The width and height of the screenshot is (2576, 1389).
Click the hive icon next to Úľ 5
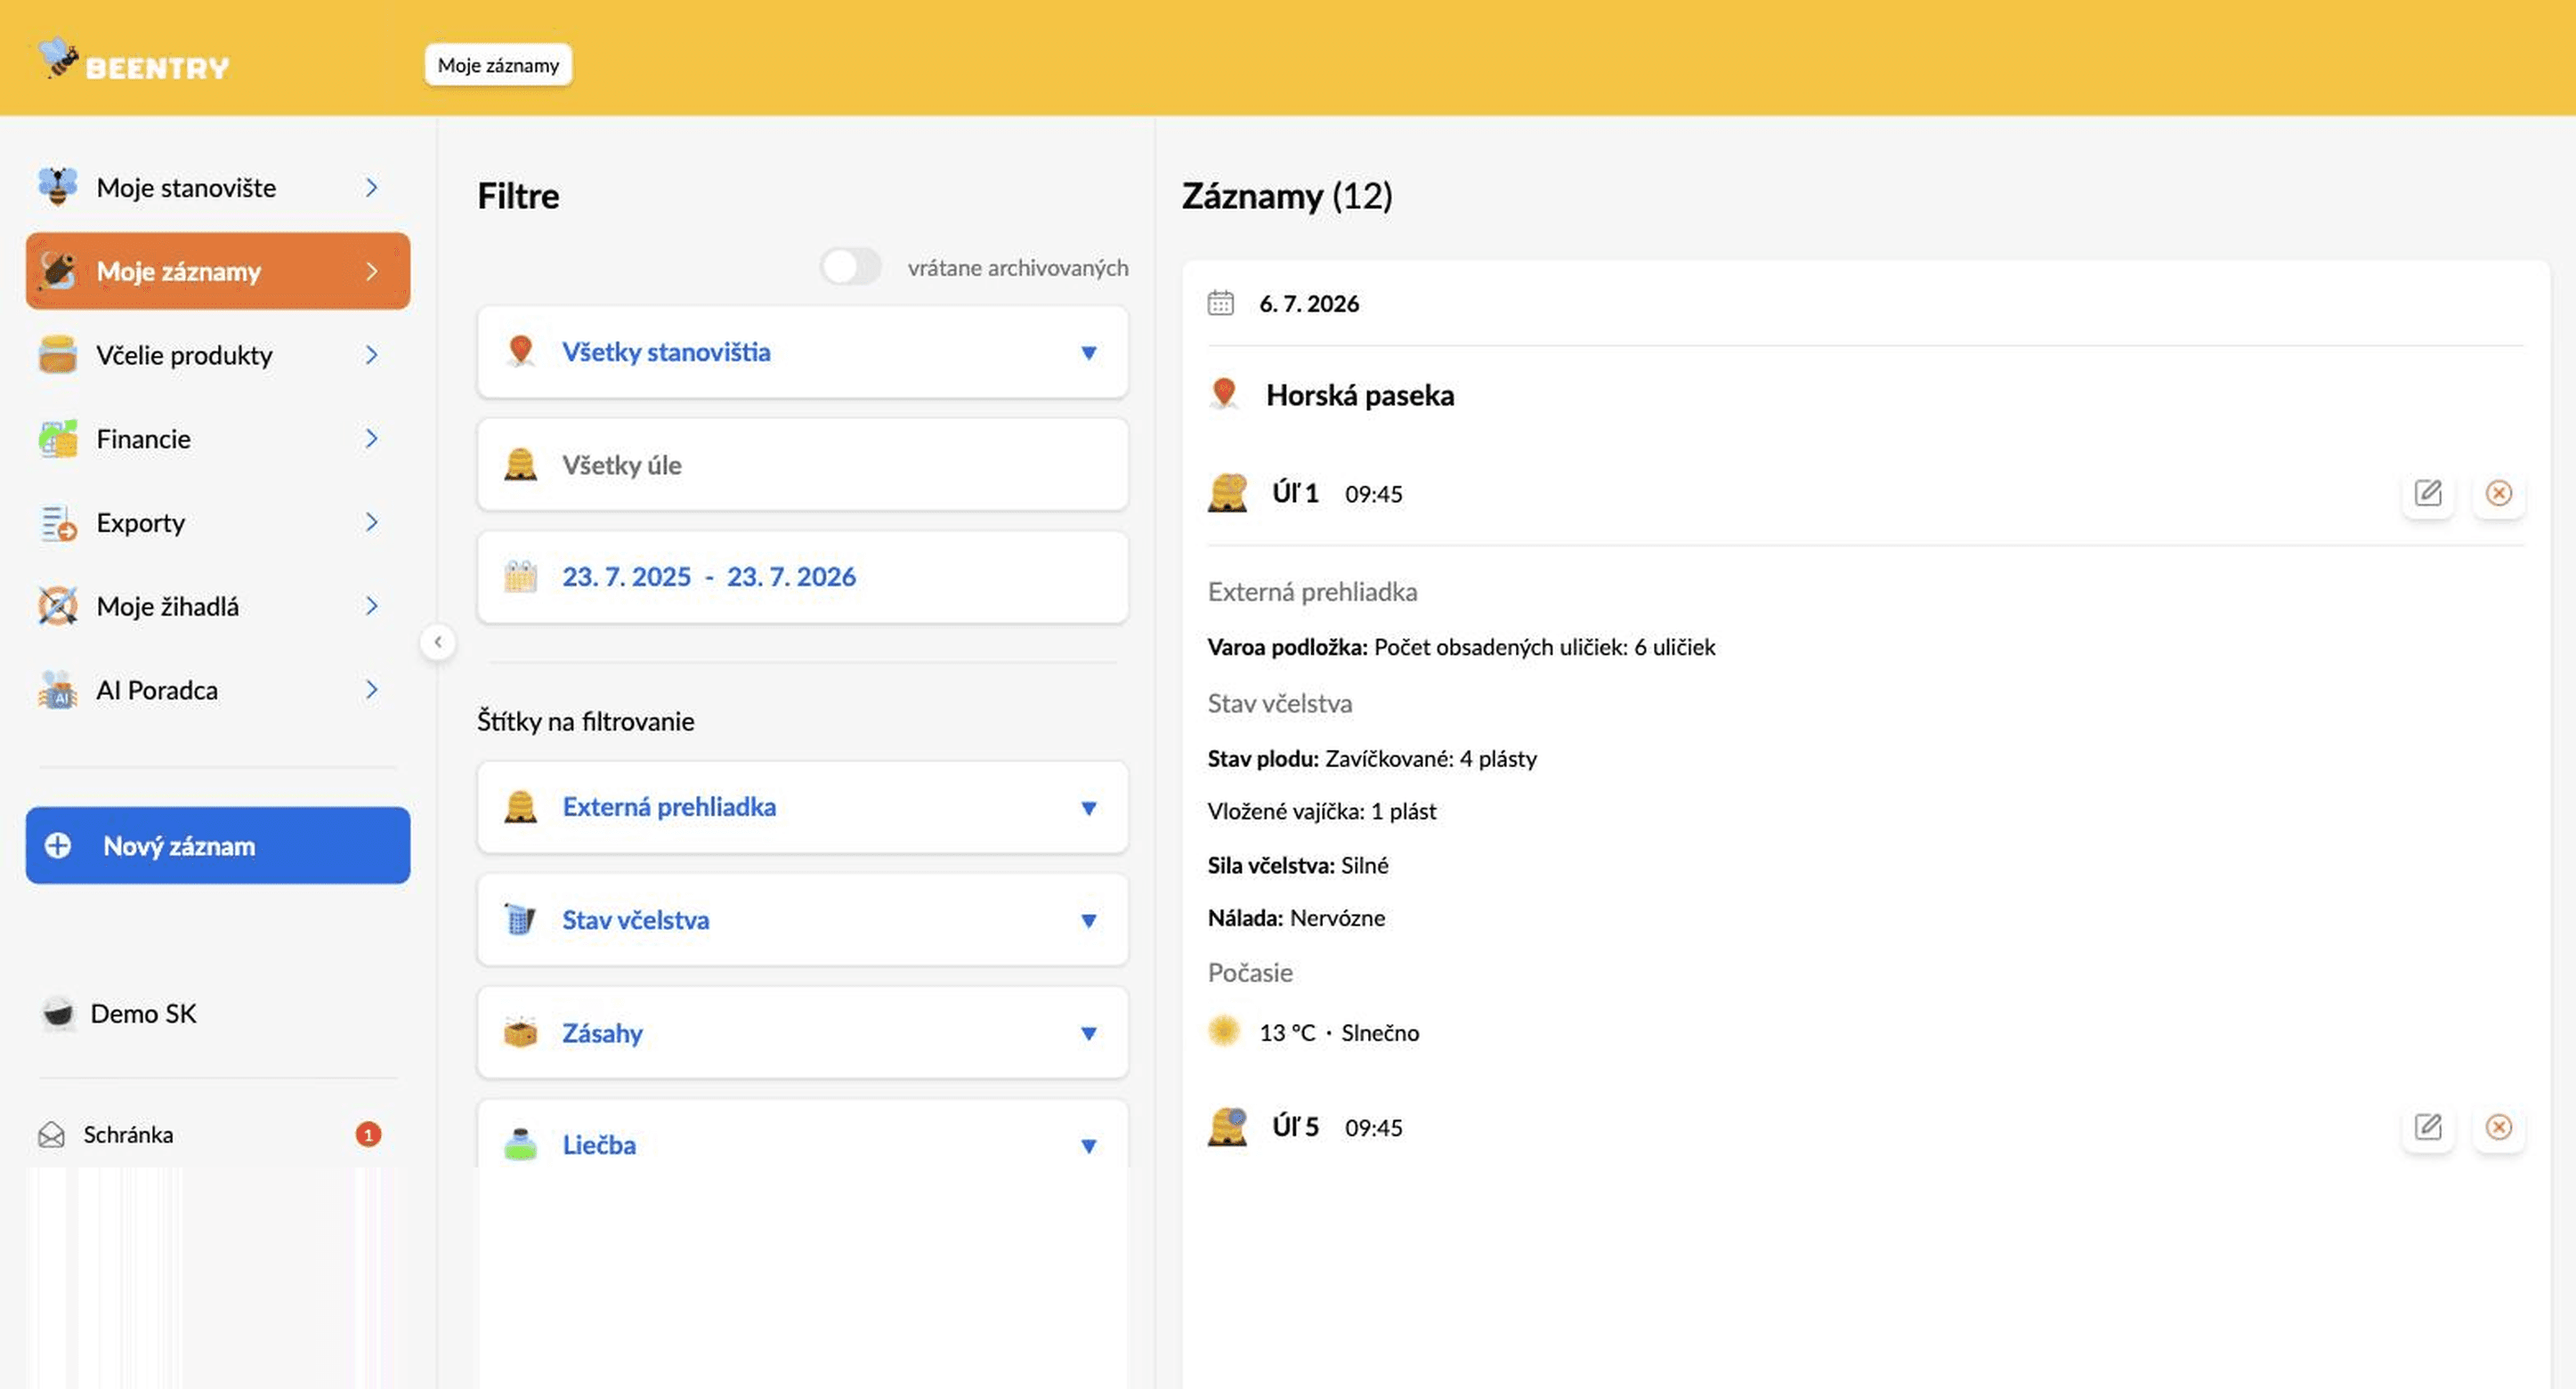(1227, 1127)
